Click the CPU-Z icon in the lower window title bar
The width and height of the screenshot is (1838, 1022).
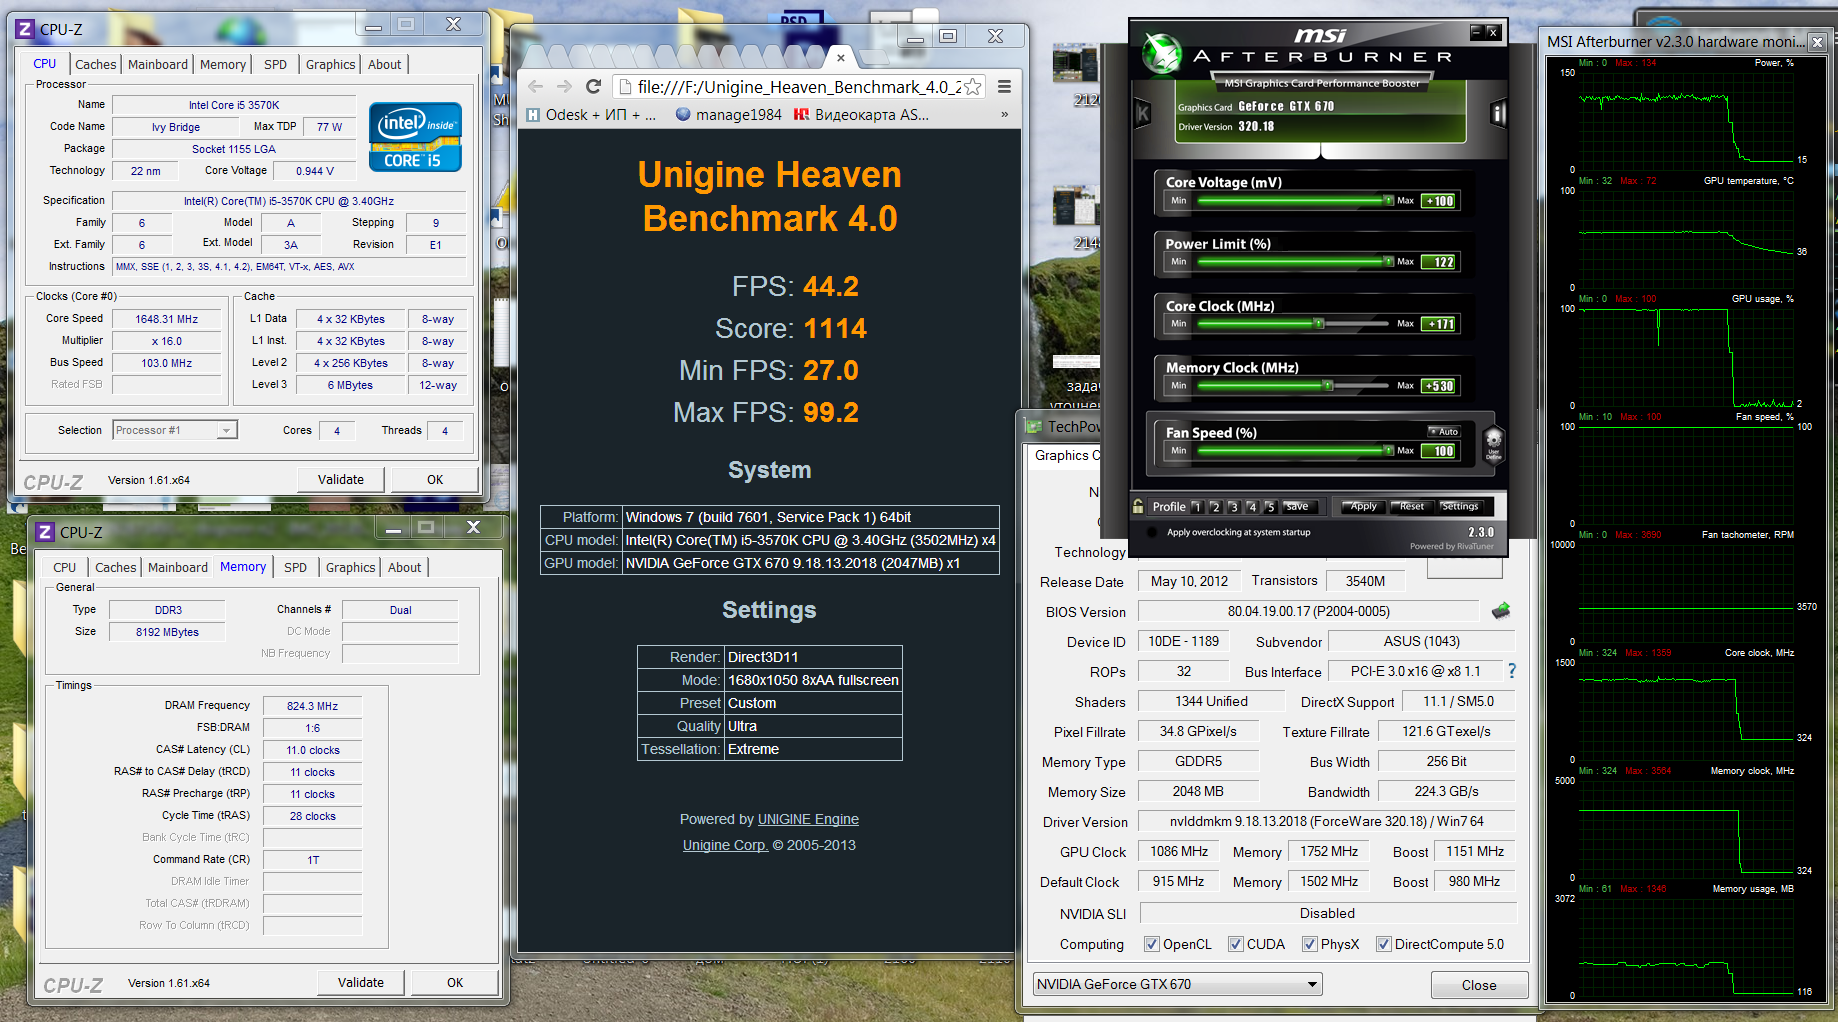coord(46,532)
